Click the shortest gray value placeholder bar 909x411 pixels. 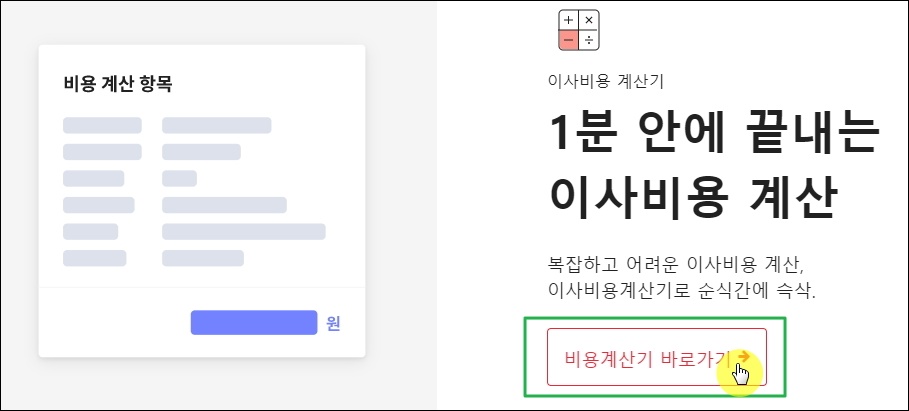click(180, 179)
